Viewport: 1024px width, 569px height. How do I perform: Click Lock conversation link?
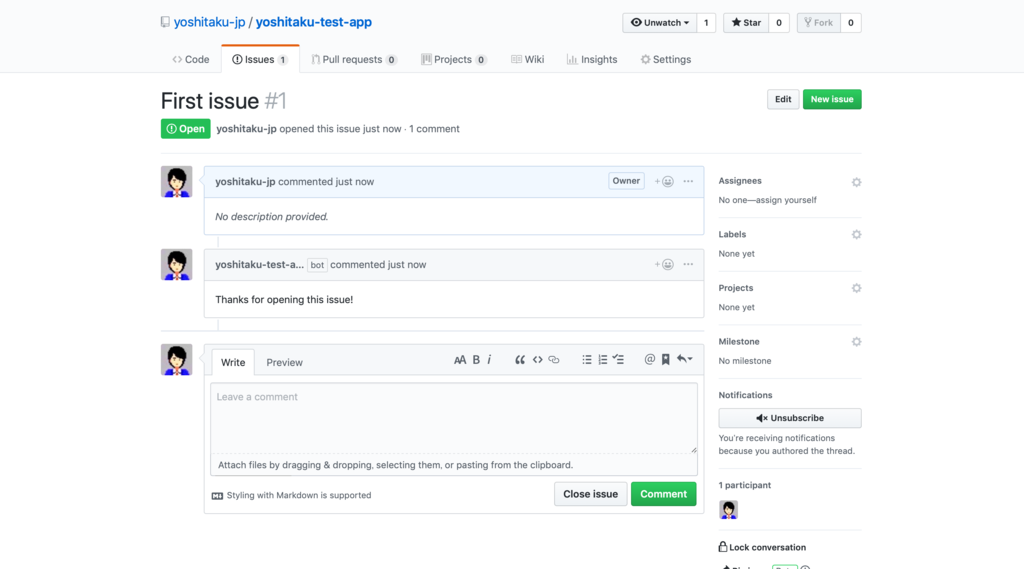(762, 547)
